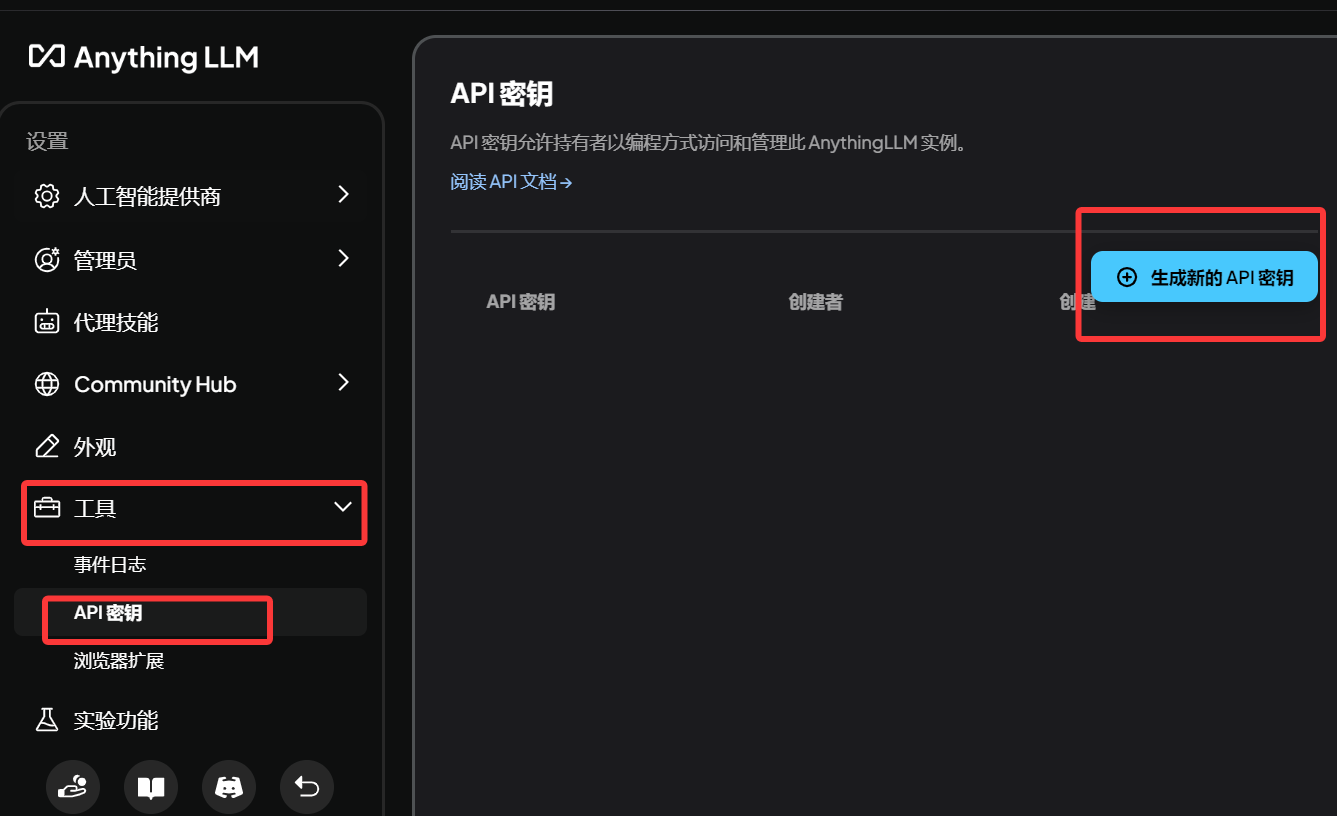Click the Anything LLM logo
Viewport: 1337px width, 816px height.
click(x=144, y=57)
